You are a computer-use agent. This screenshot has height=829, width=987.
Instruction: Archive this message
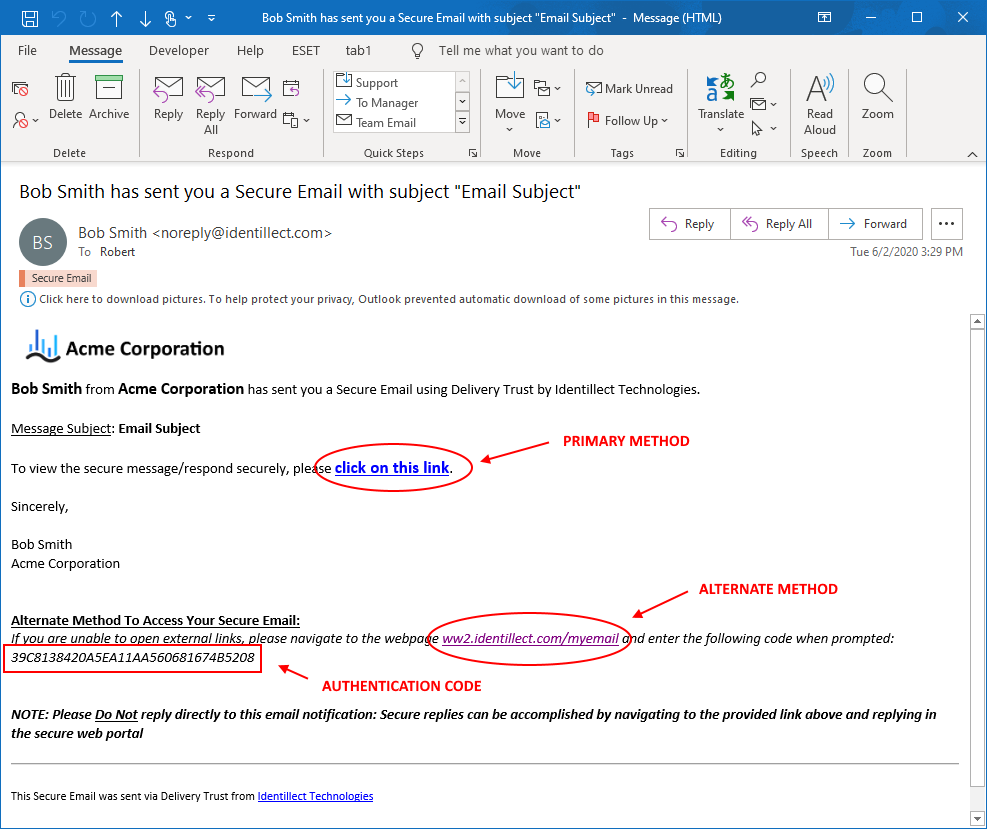(x=109, y=96)
